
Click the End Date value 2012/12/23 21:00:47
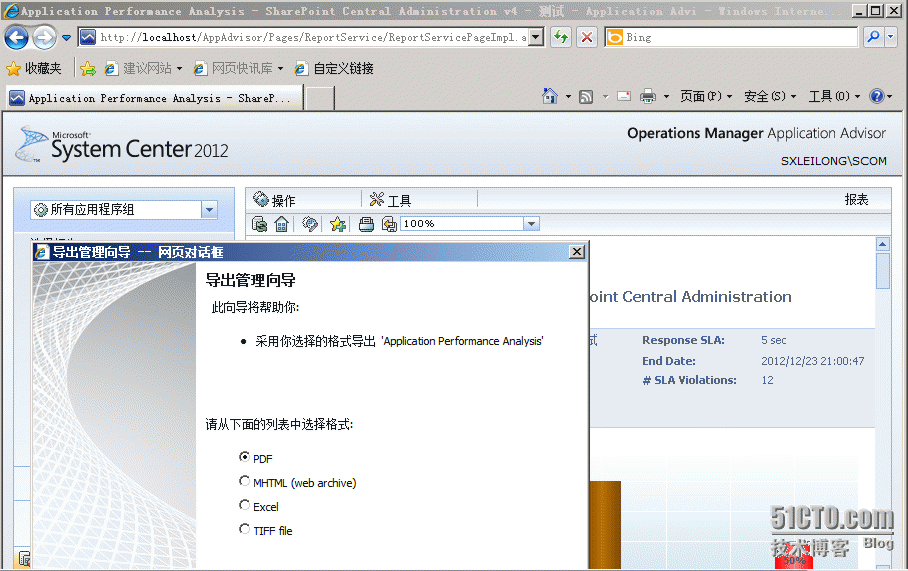coord(812,361)
